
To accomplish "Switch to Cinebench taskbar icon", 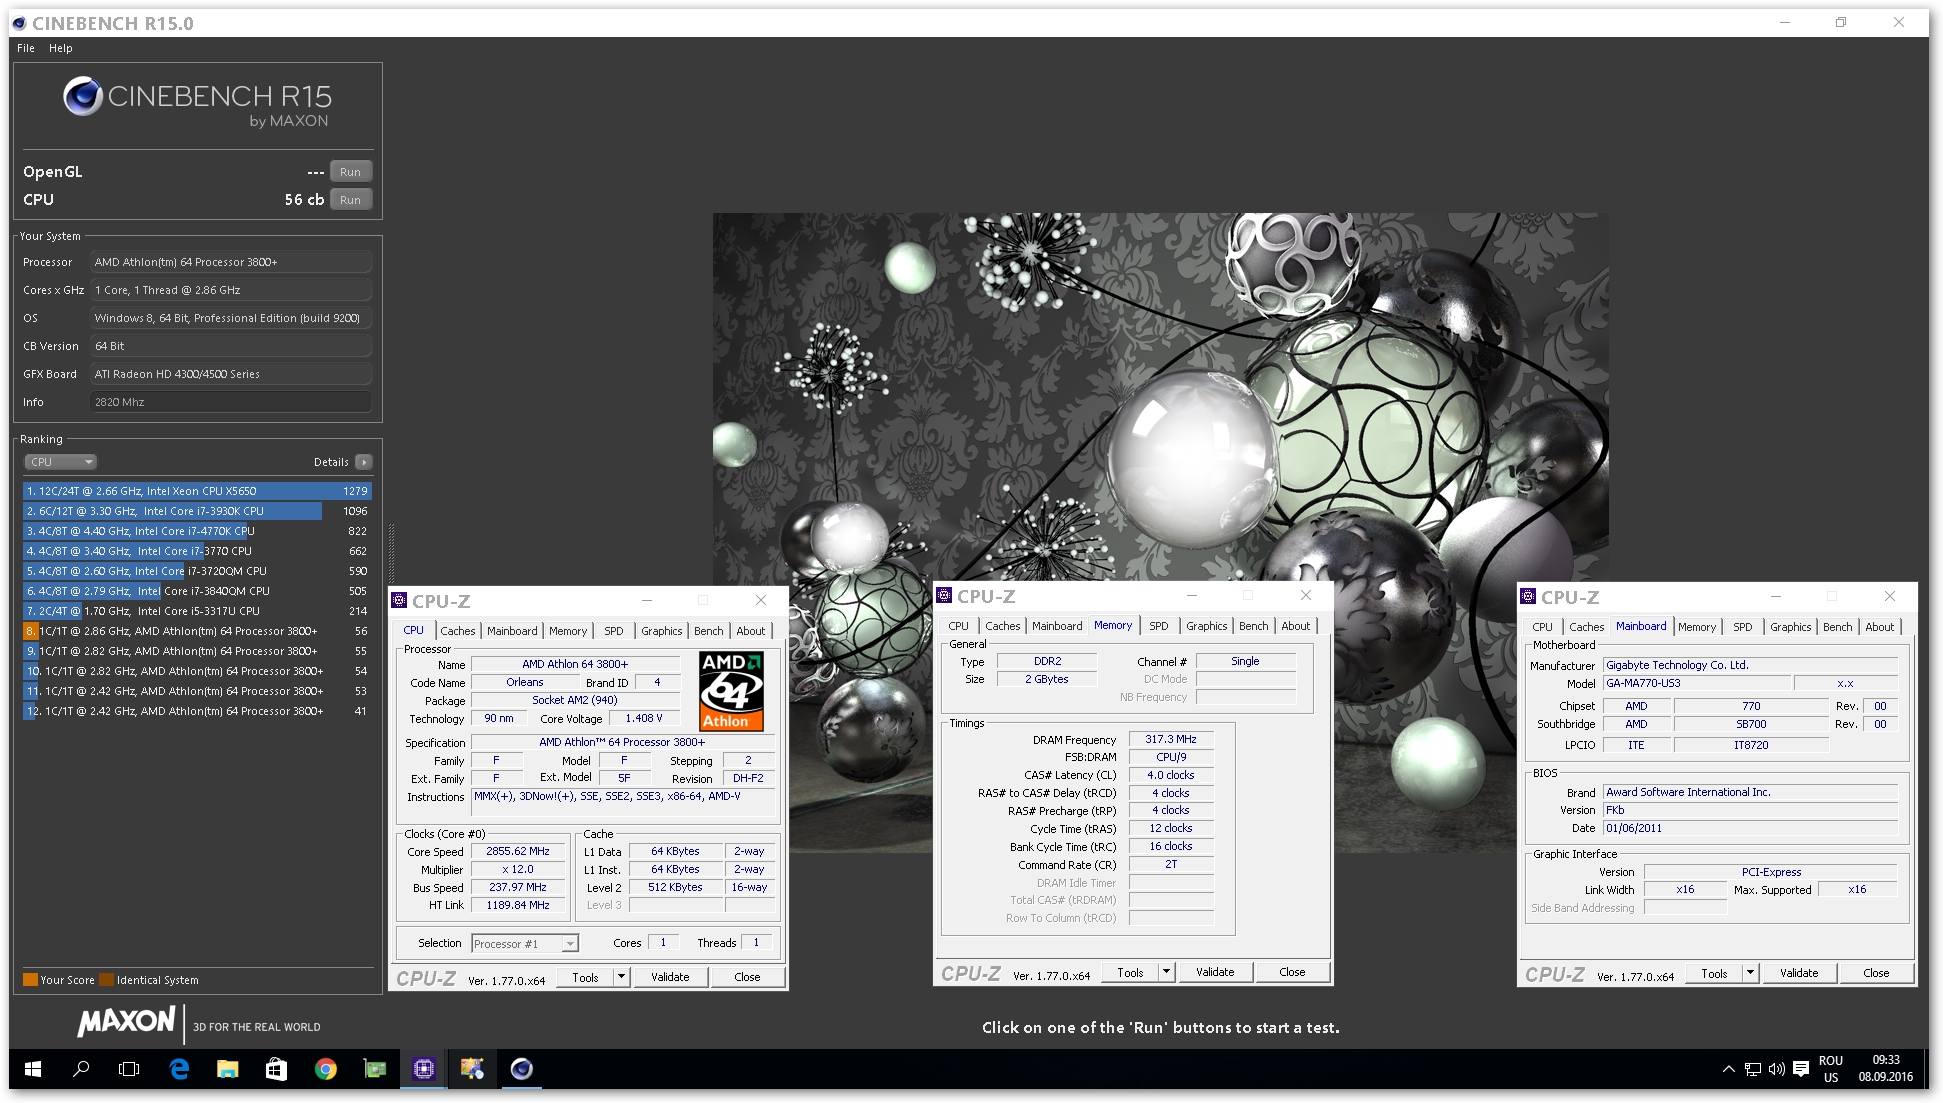I will [x=521, y=1069].
